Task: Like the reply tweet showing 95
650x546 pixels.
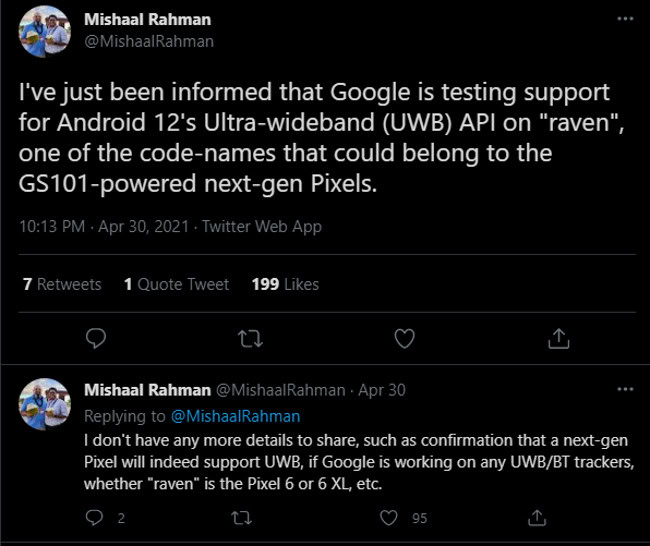Action: [390, 518]
